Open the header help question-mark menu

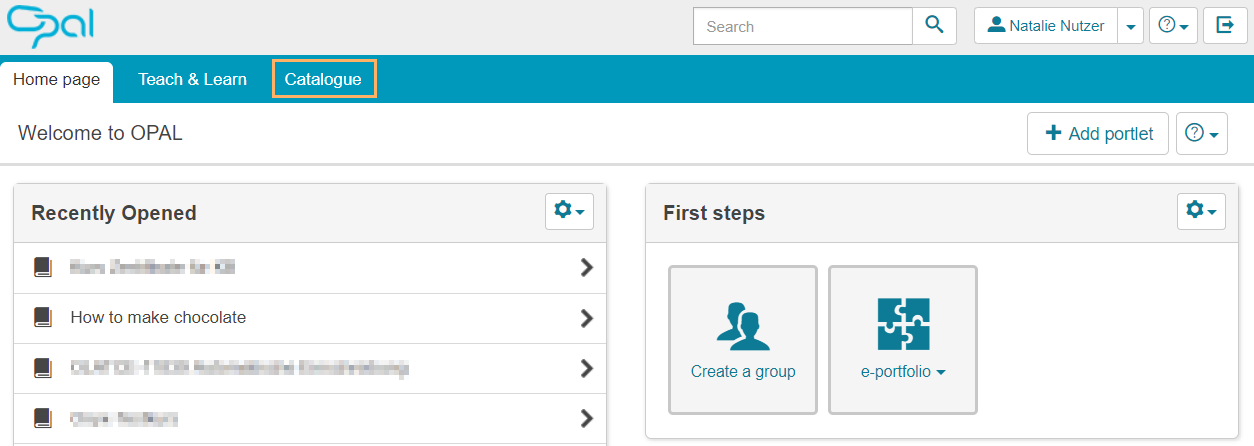coord(1173,26)
